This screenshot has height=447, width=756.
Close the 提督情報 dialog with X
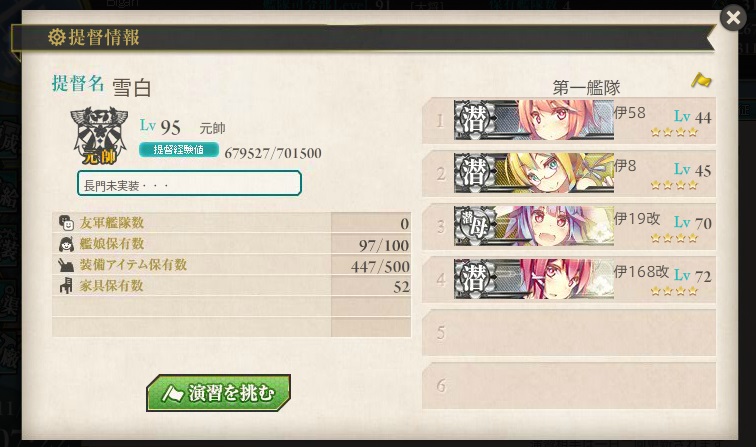point(733,18)
